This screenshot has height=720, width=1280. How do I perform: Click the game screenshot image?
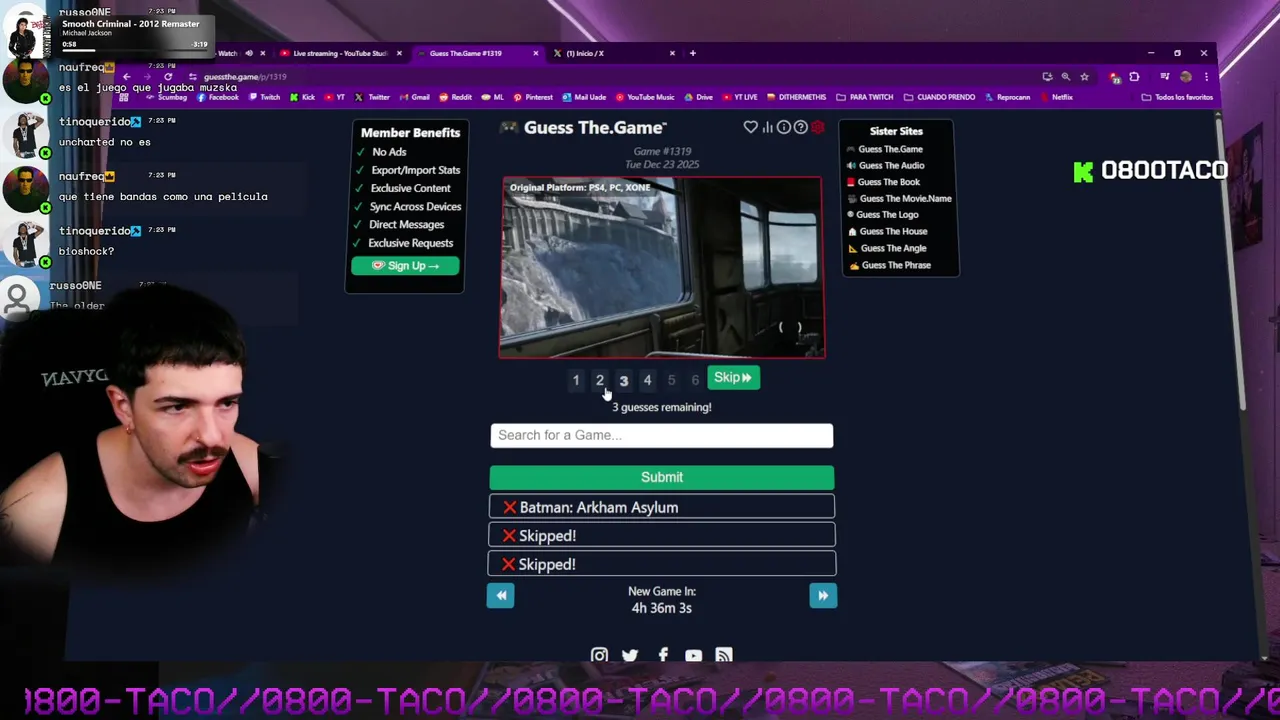tap(662, 267)
